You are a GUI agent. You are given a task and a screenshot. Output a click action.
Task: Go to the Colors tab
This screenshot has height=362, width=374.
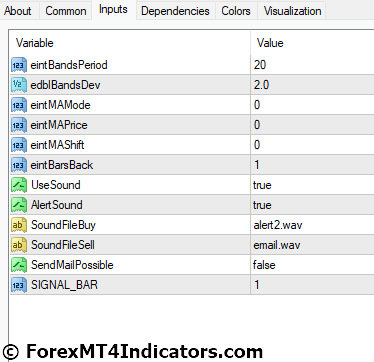[236, 11]
